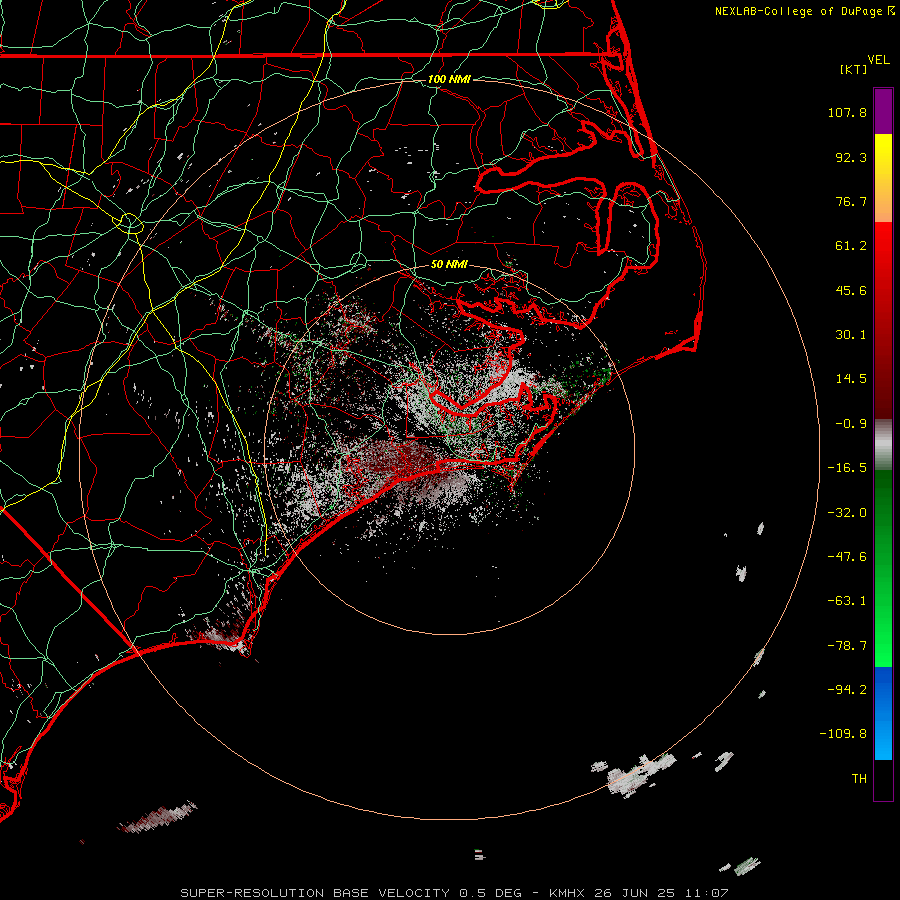The width and height of the screenshot is (900, 900).
Task: Click the -16.5 legend value
Action: 847,468
